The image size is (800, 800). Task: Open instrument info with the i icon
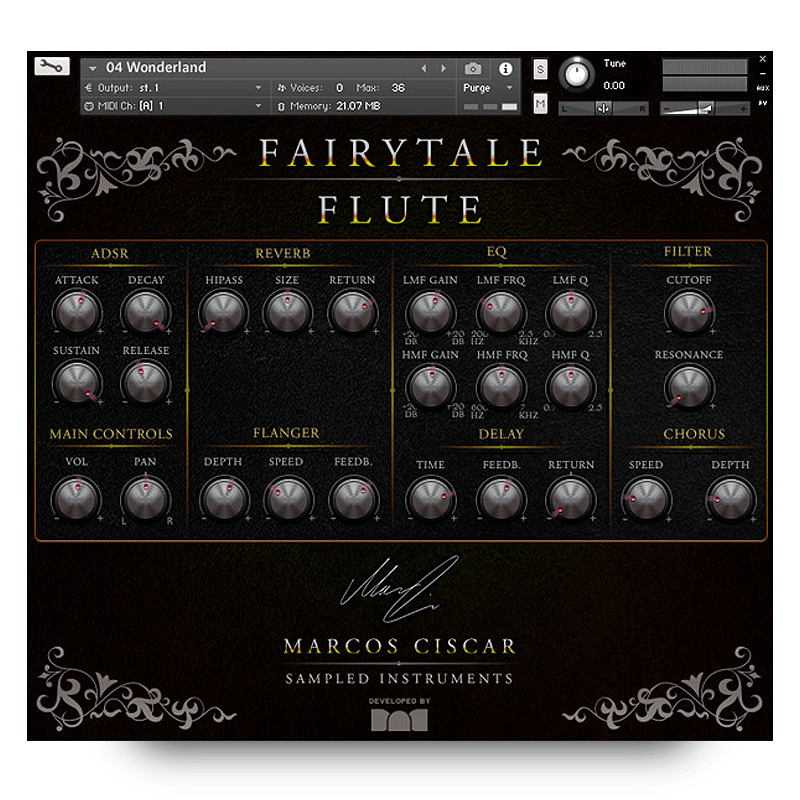pyautogui.click(x=507, y=68)
